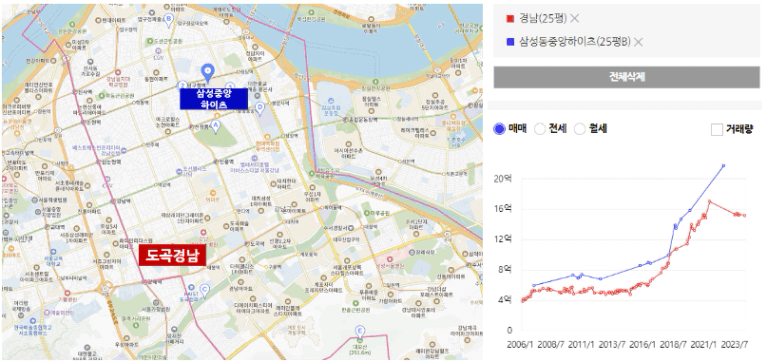Select the 매매 radio button

click(x=499, y=129)
